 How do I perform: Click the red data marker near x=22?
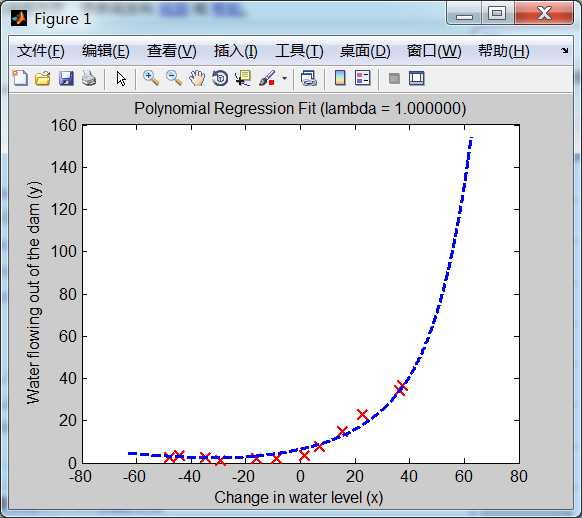(362, 415)
